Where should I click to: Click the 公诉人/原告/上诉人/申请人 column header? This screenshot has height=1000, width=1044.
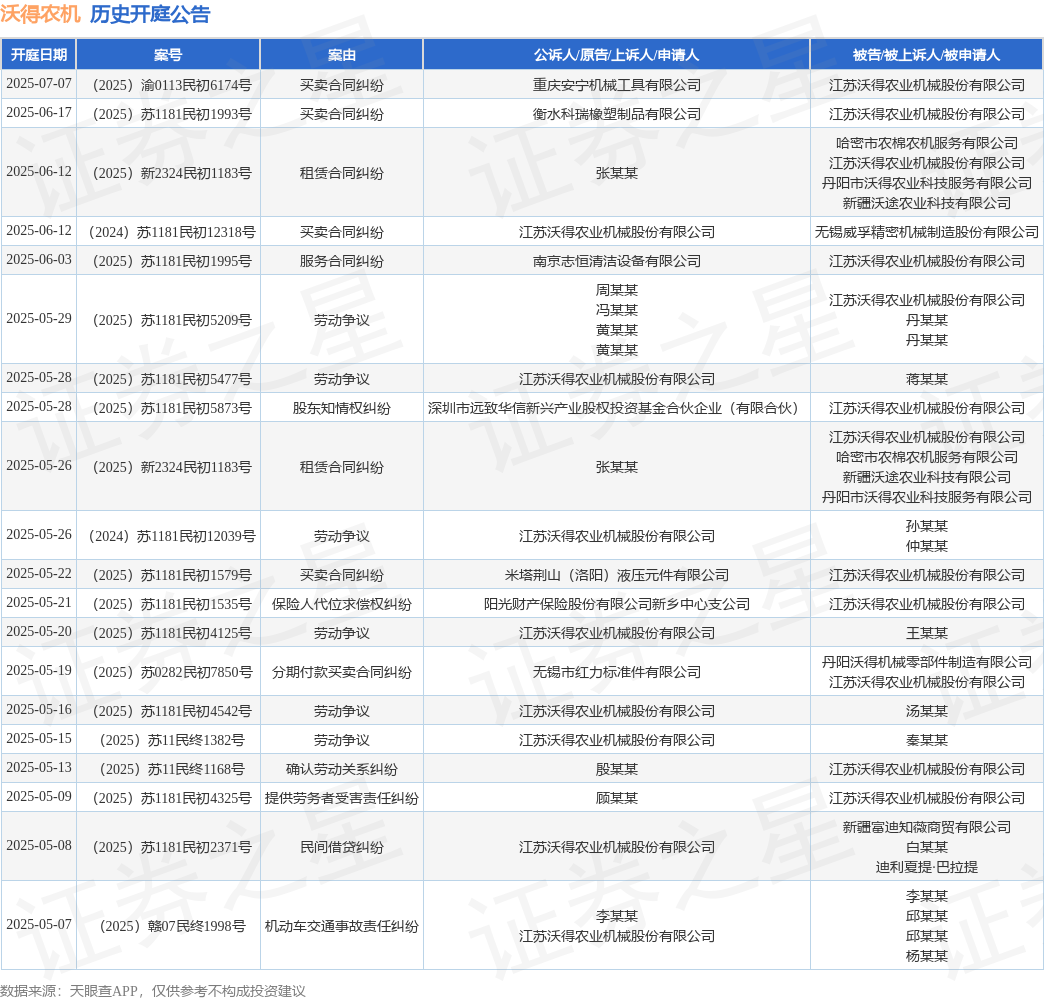[x=617, y=55]
